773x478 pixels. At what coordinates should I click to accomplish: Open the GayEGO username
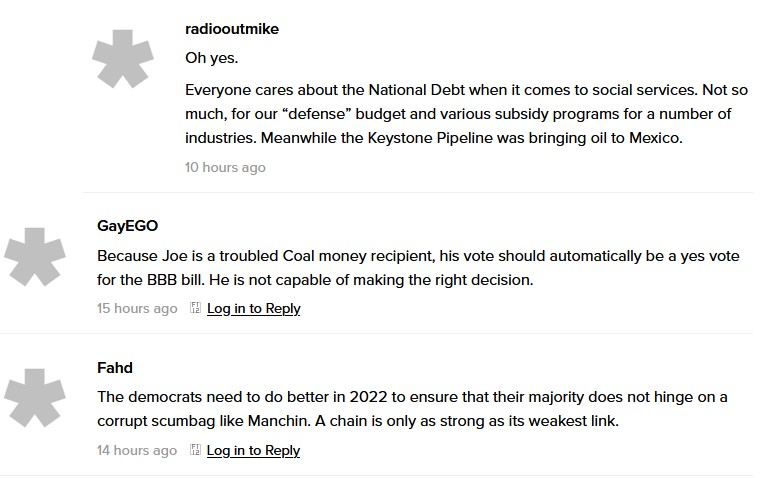click(x=127, y=226)
